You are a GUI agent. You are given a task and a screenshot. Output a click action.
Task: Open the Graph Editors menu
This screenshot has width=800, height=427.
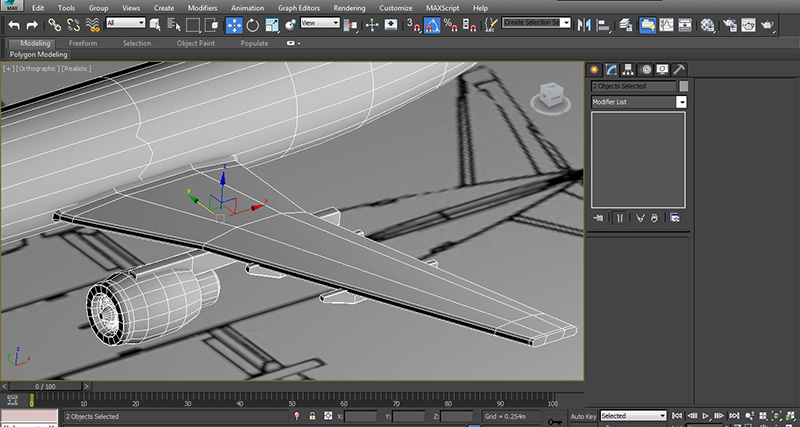pos(298,8)
